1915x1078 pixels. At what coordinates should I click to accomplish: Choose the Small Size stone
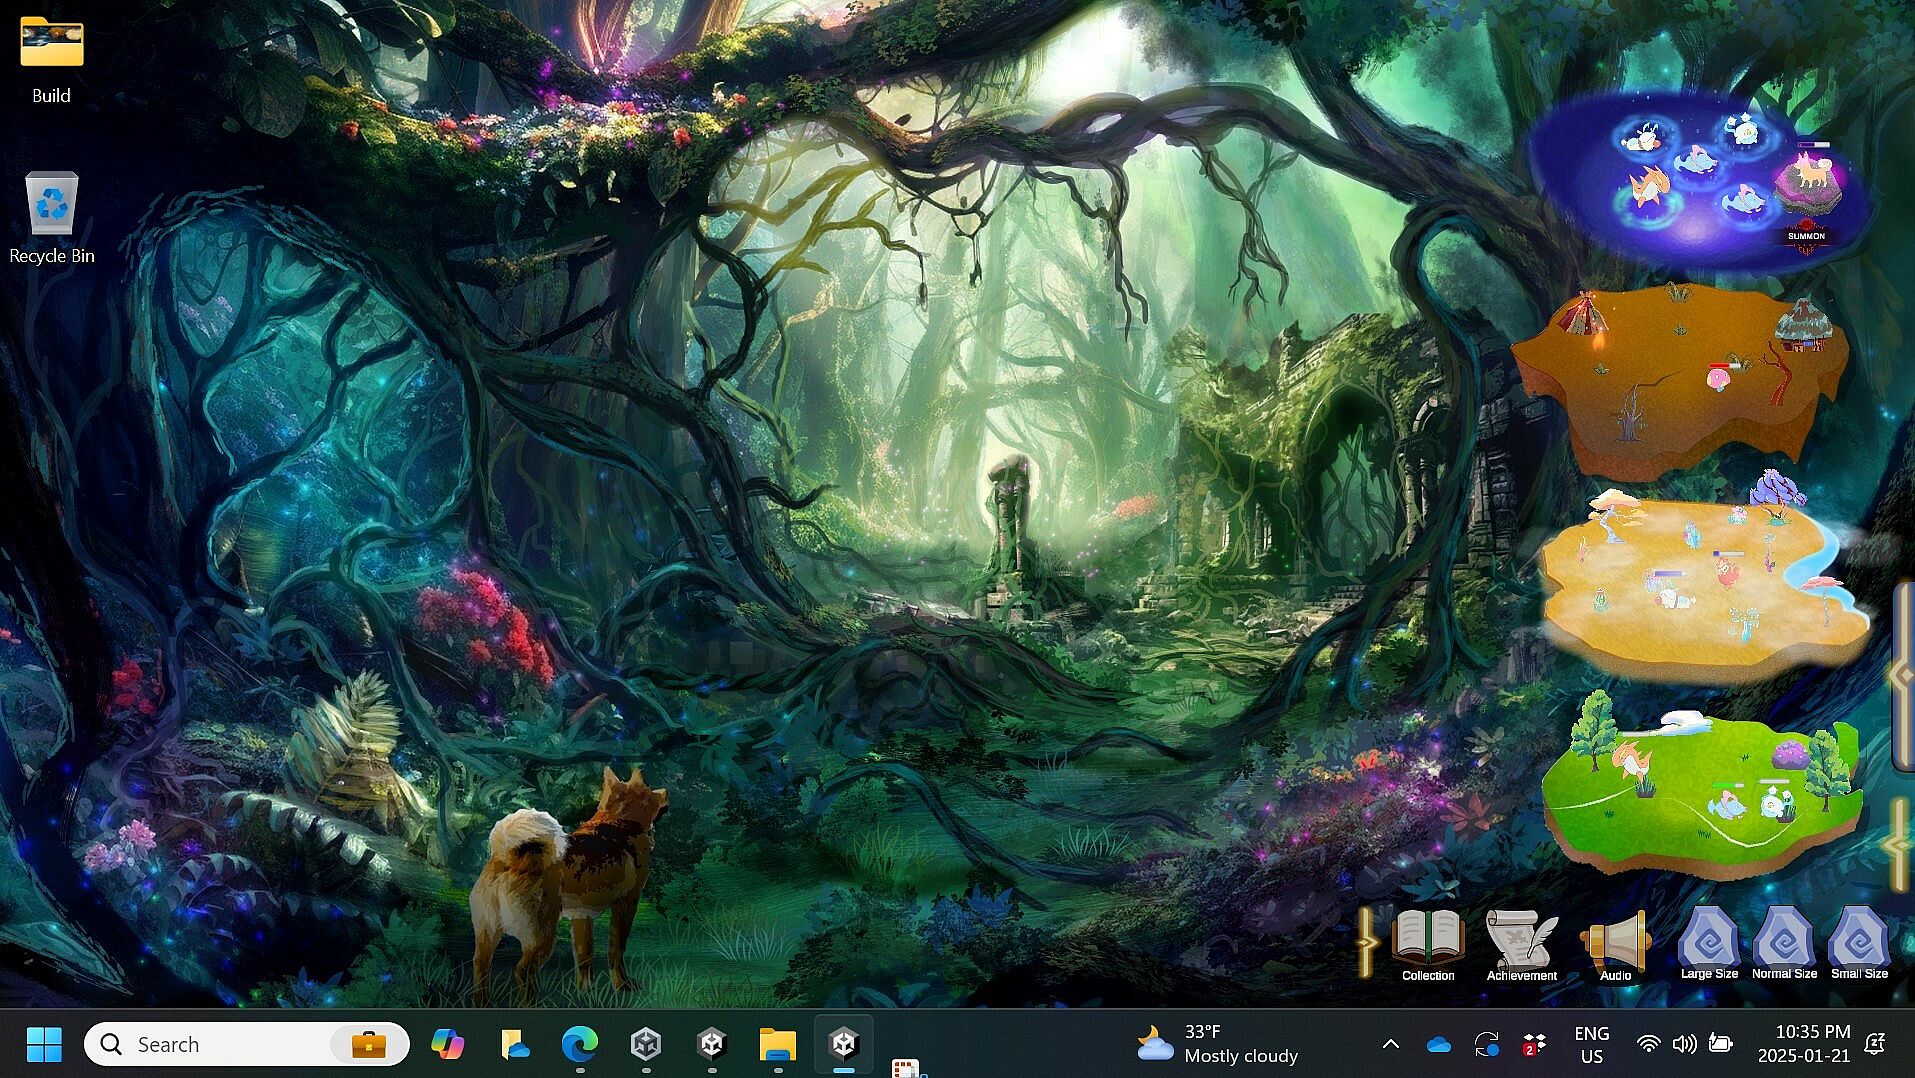coord(1858,942)
